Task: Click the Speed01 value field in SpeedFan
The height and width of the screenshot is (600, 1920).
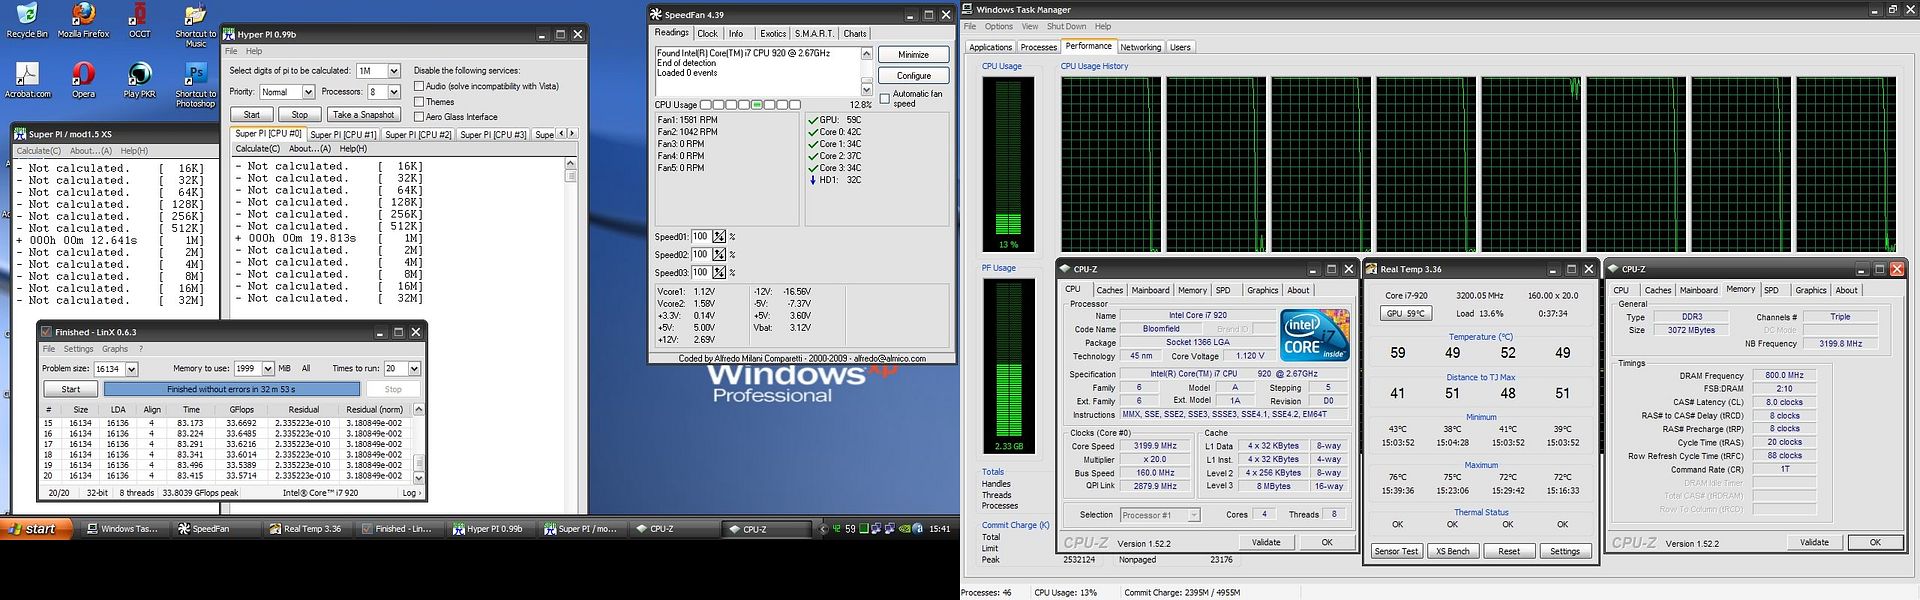Action: [x=700, y=237]
